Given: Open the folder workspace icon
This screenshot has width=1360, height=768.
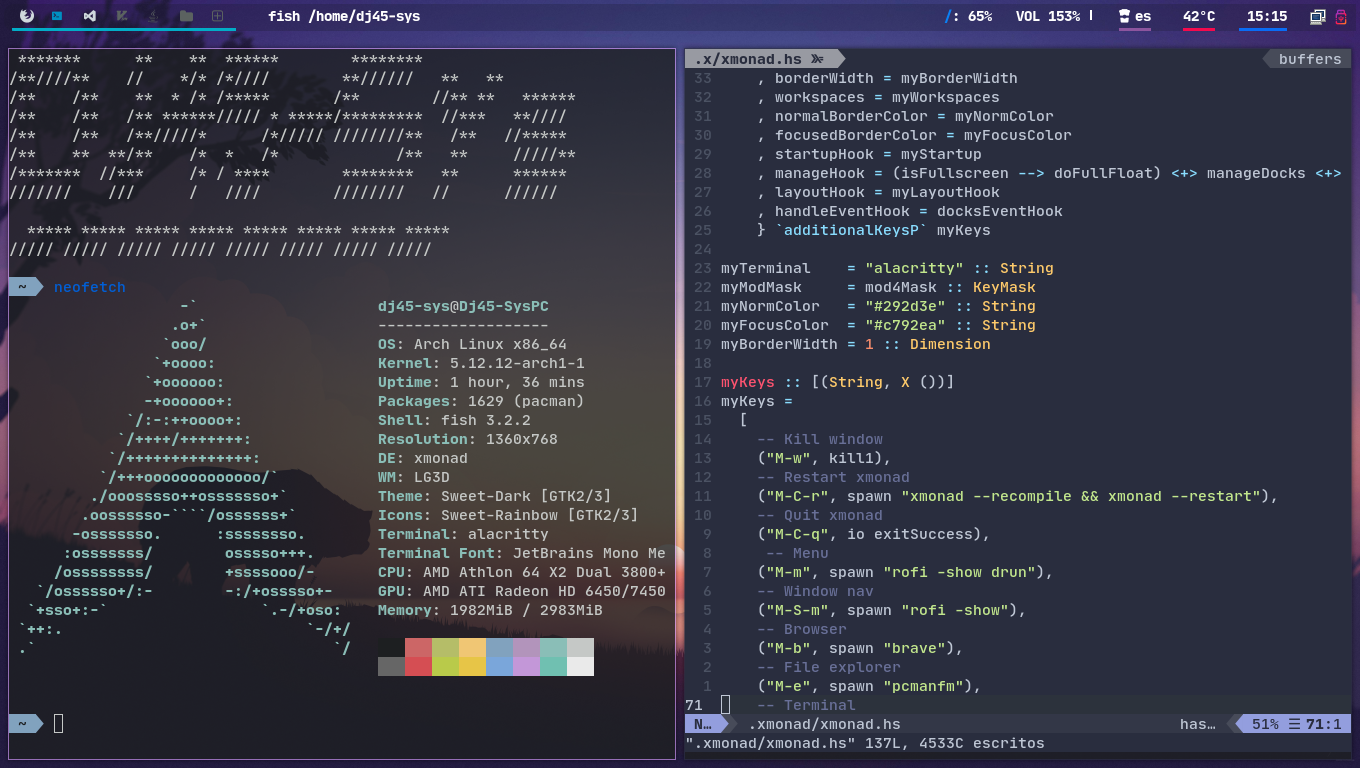Looking at the screenshot, I should [x=186, y=16].
